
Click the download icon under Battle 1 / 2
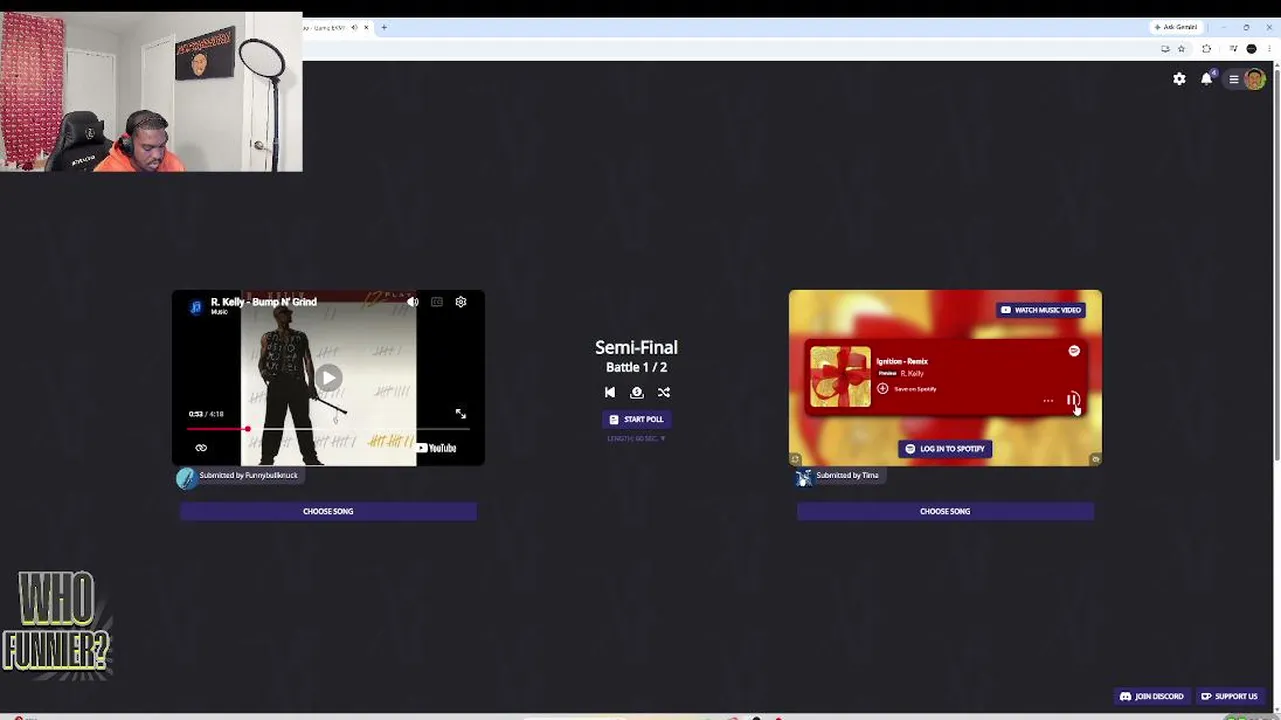point(637,392)
